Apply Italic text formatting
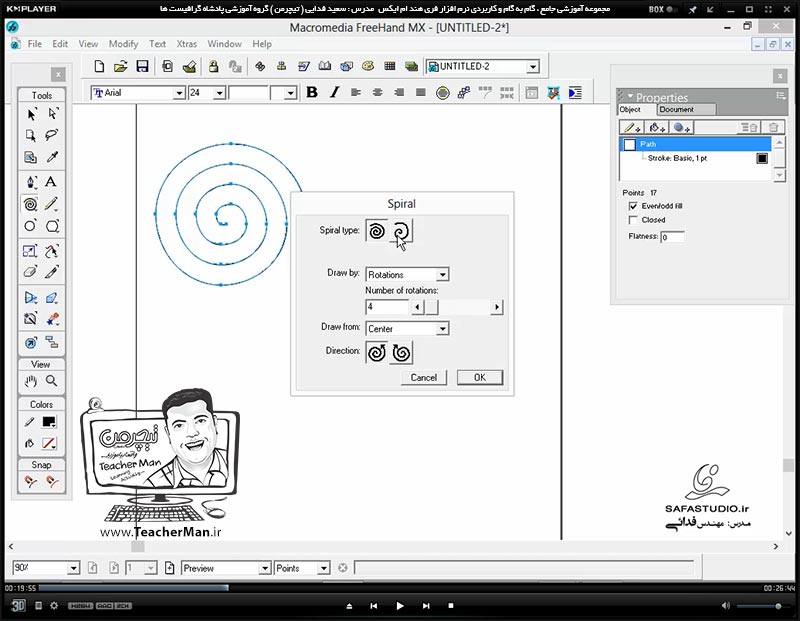The height and width of the screenshot is (621, 800). point(334,92)
